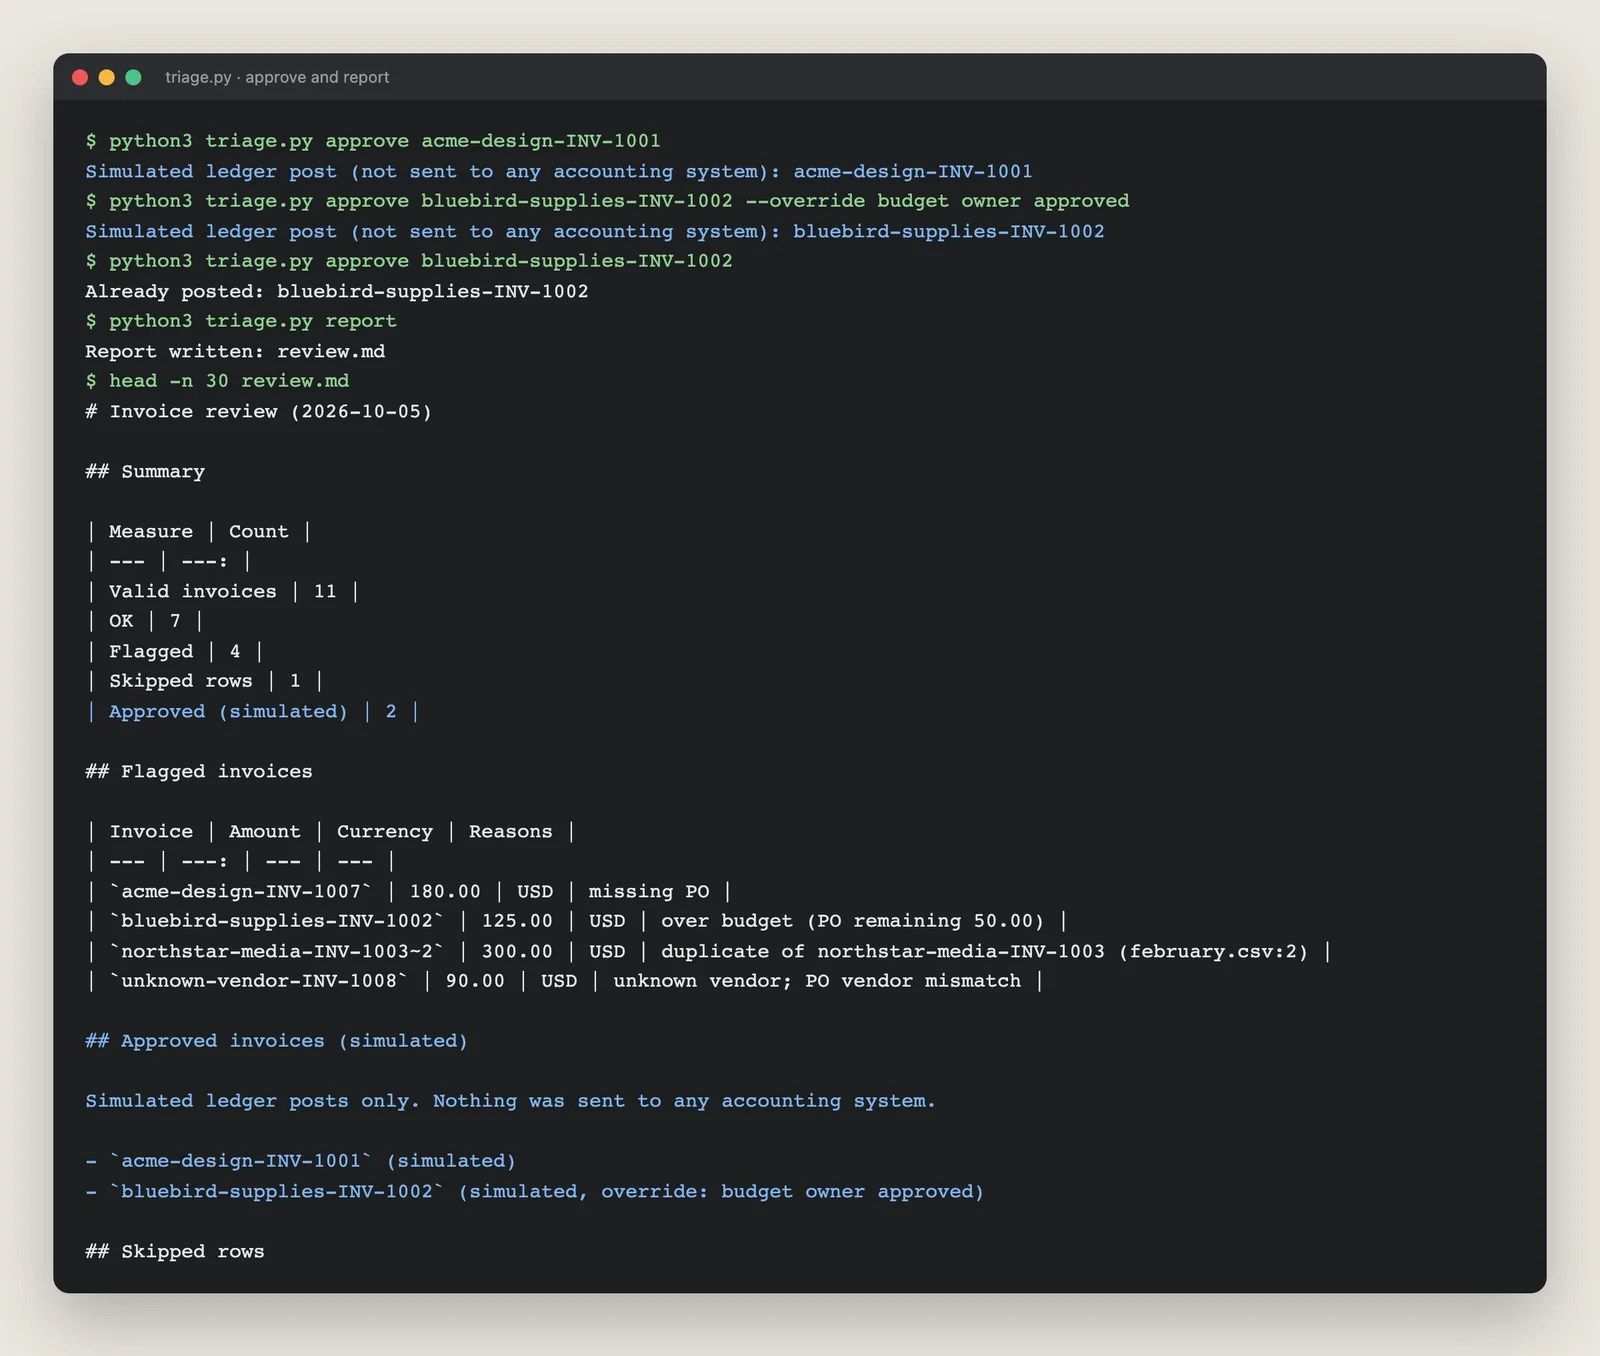Screen dimensions: 1600x1356
Task: Click the 'Approved (simulated) | 2' row
Action: [253, 711]
